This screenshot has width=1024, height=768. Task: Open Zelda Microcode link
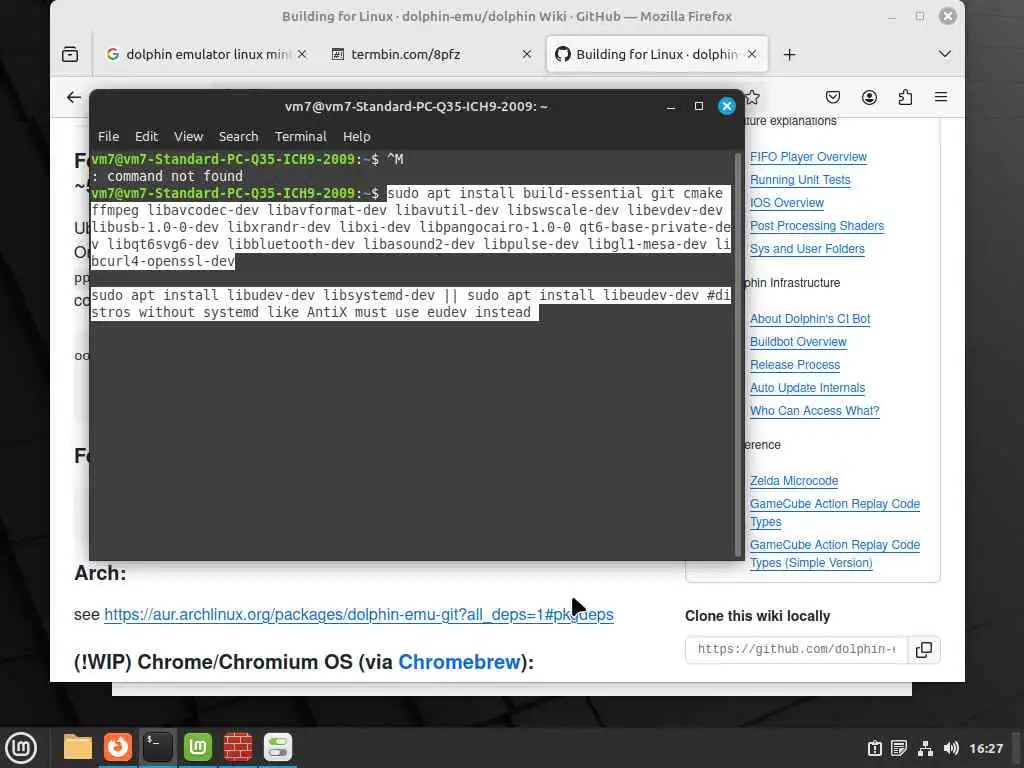[793, 481]
